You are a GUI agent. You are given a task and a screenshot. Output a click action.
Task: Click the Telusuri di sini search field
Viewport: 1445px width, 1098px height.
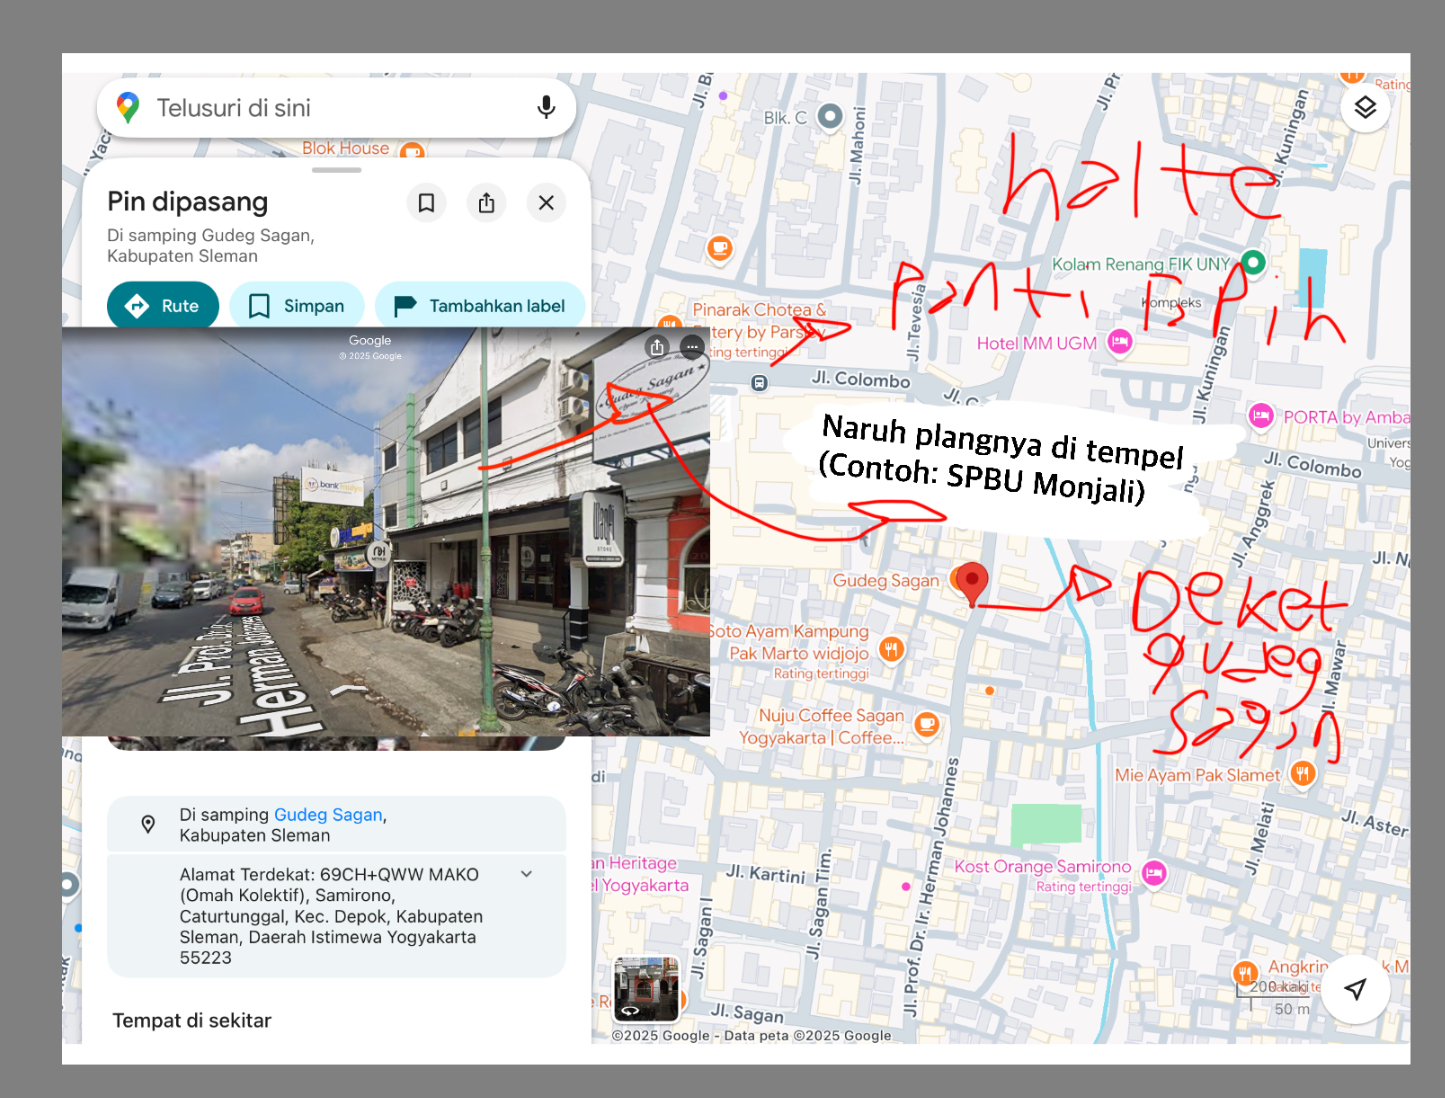pyautogui.click(x=330, y=108)
